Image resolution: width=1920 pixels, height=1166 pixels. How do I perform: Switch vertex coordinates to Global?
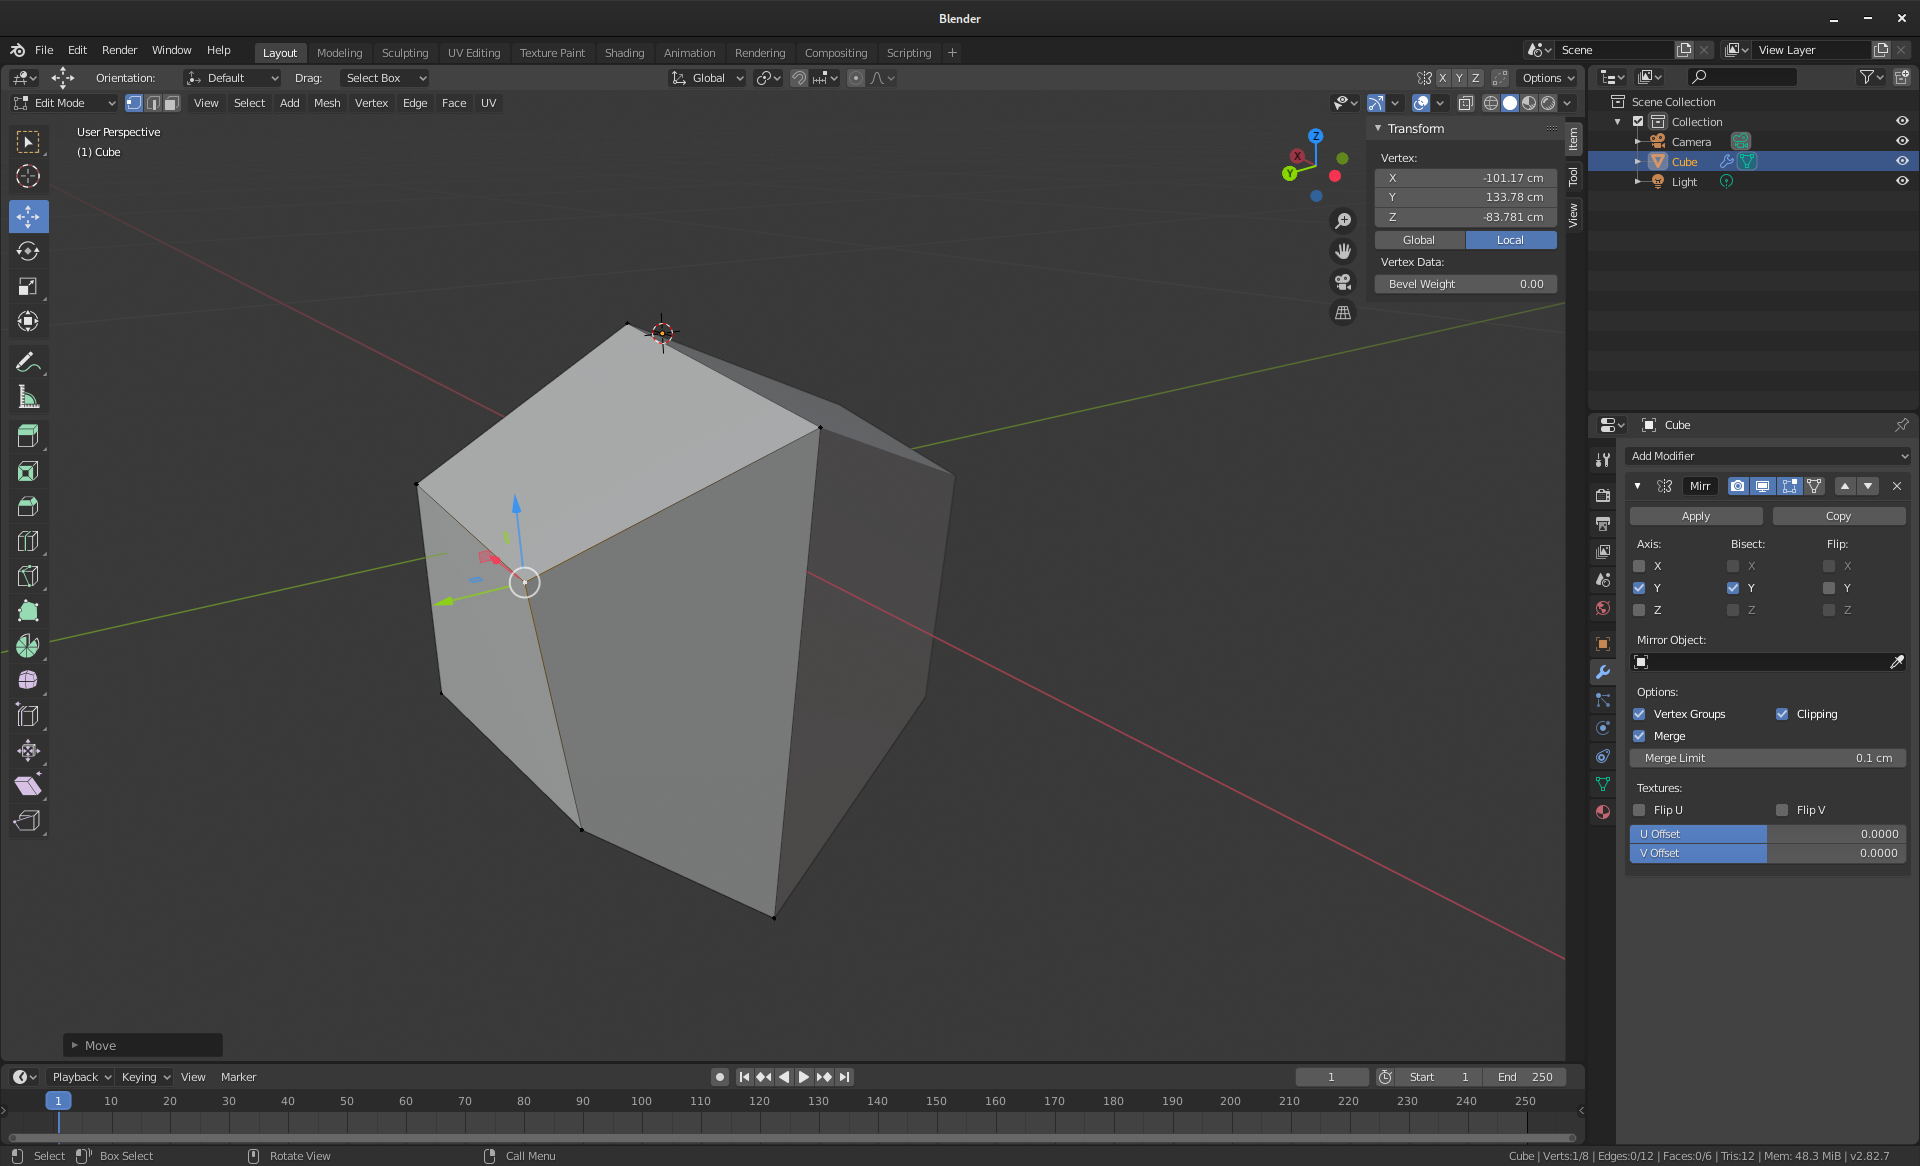point(1418,240)
